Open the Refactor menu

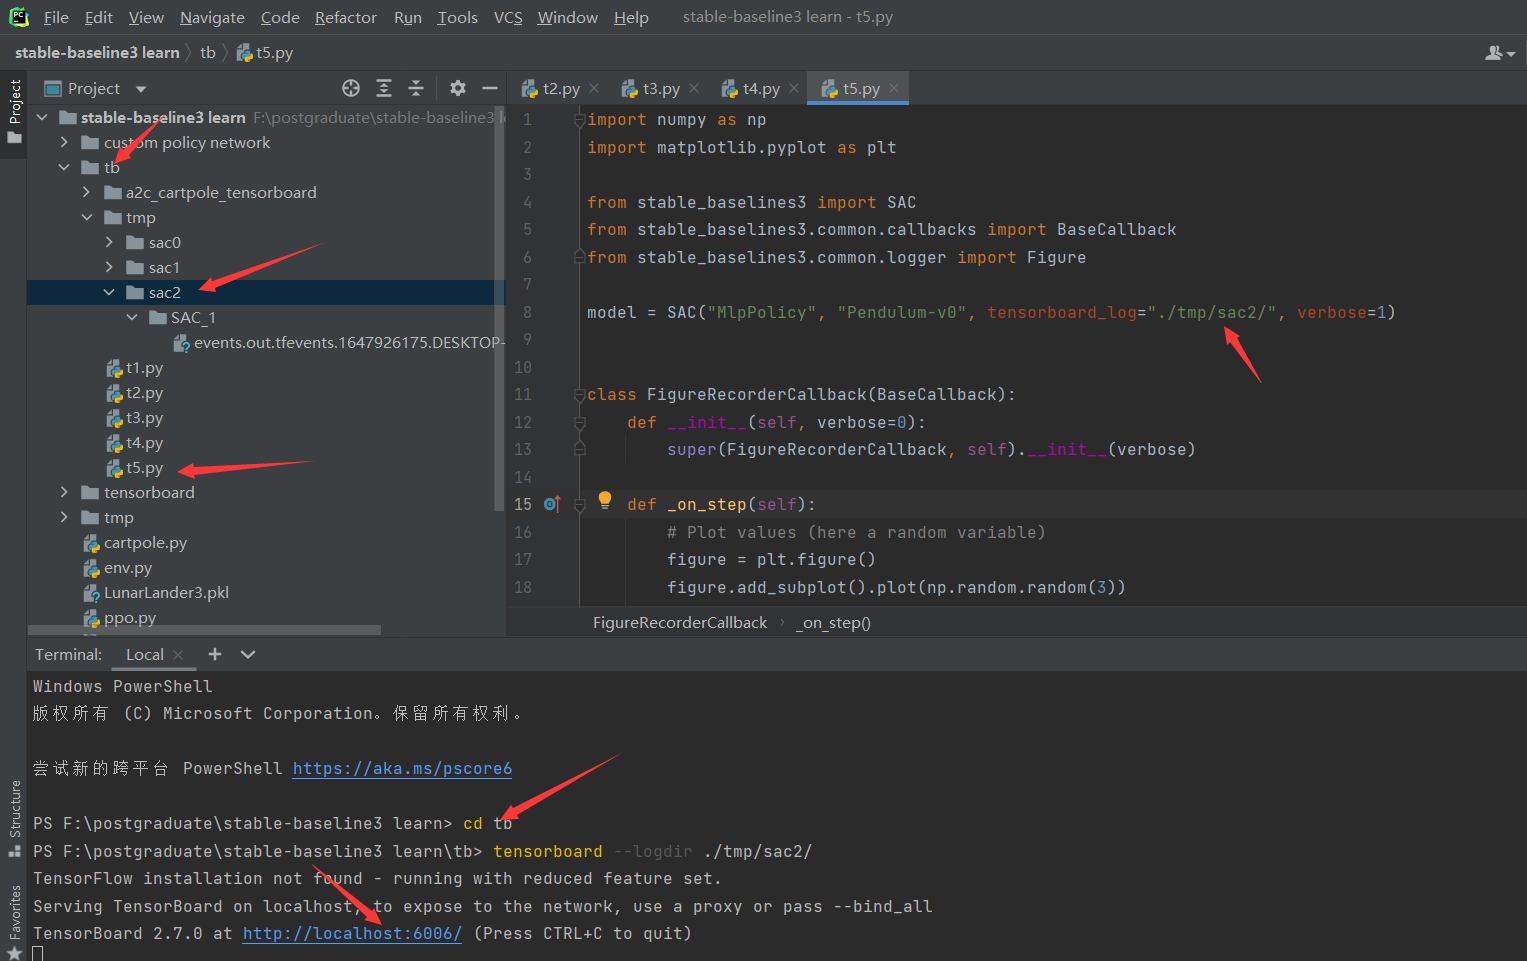[x=345, y=17]
